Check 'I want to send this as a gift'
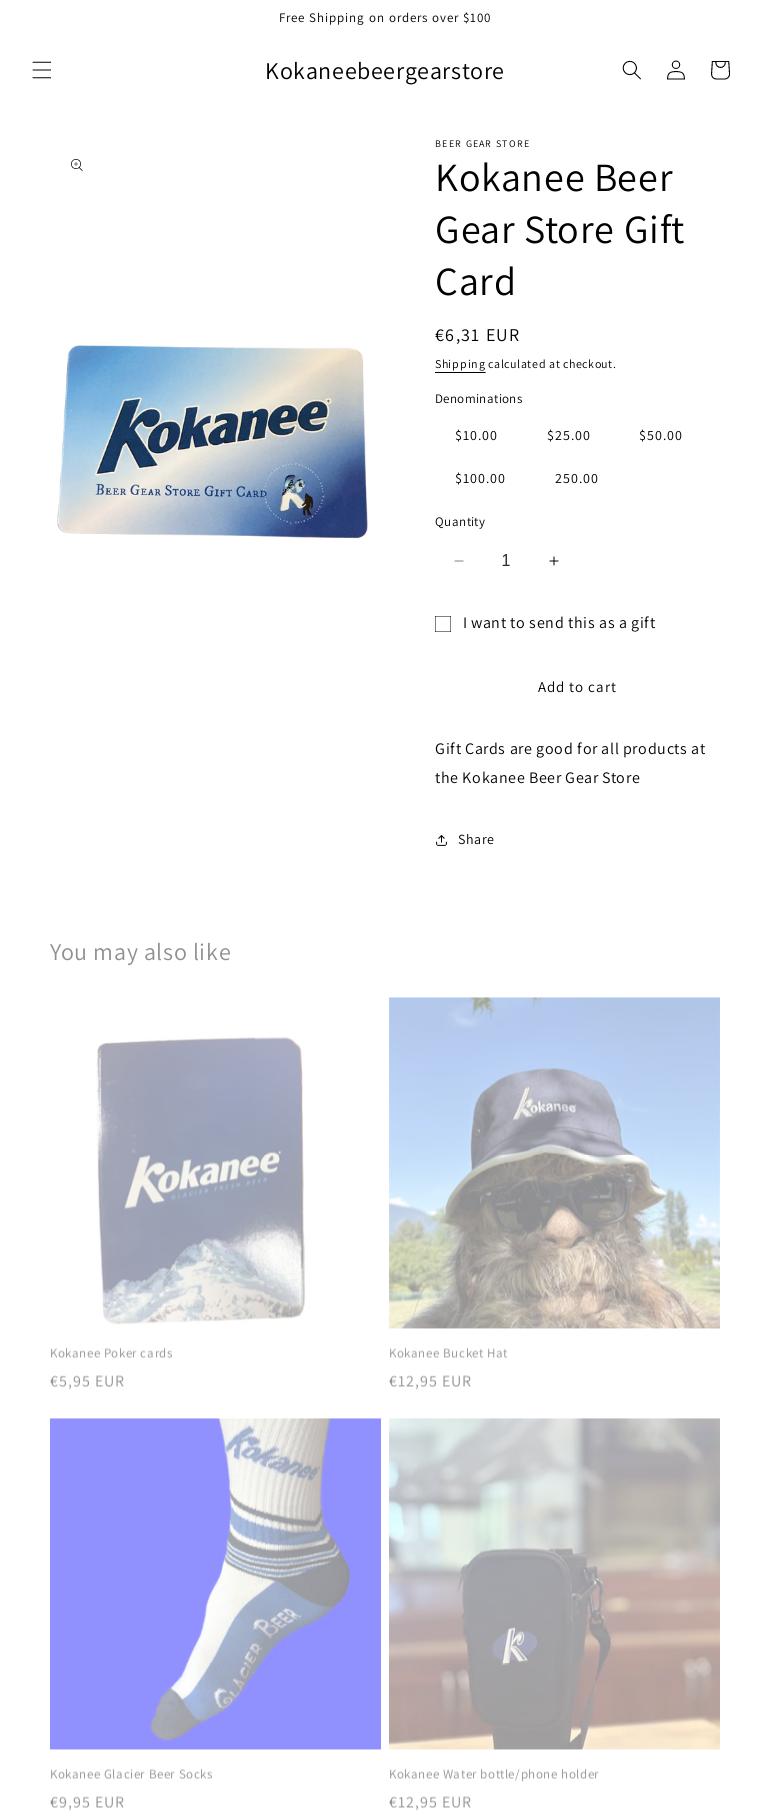This screenshot has height=1817, width=770. click(x=443, y=624)
